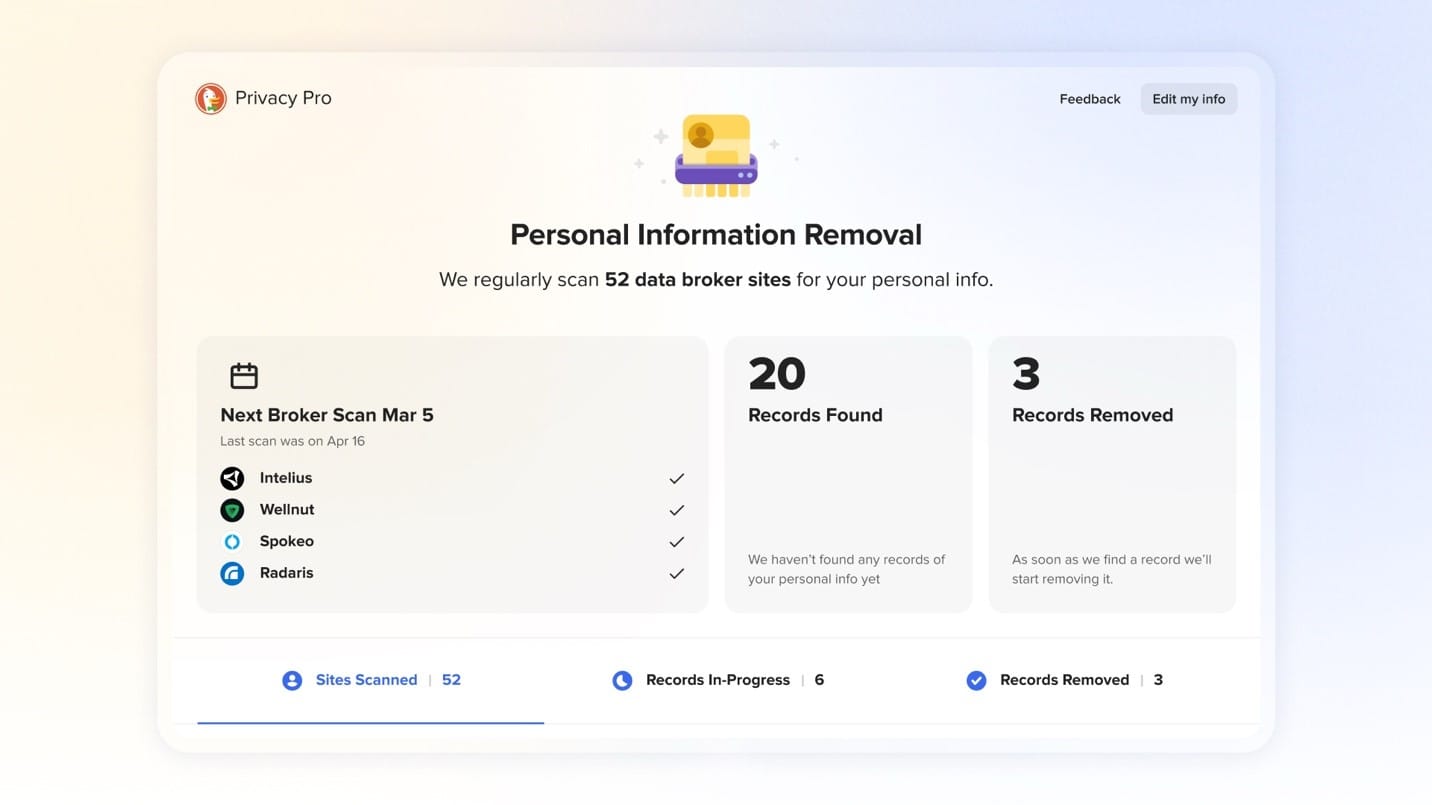This screenshot has height=805, width=1432.
Task: Click the Intelius broker icon
Action: 232,478
